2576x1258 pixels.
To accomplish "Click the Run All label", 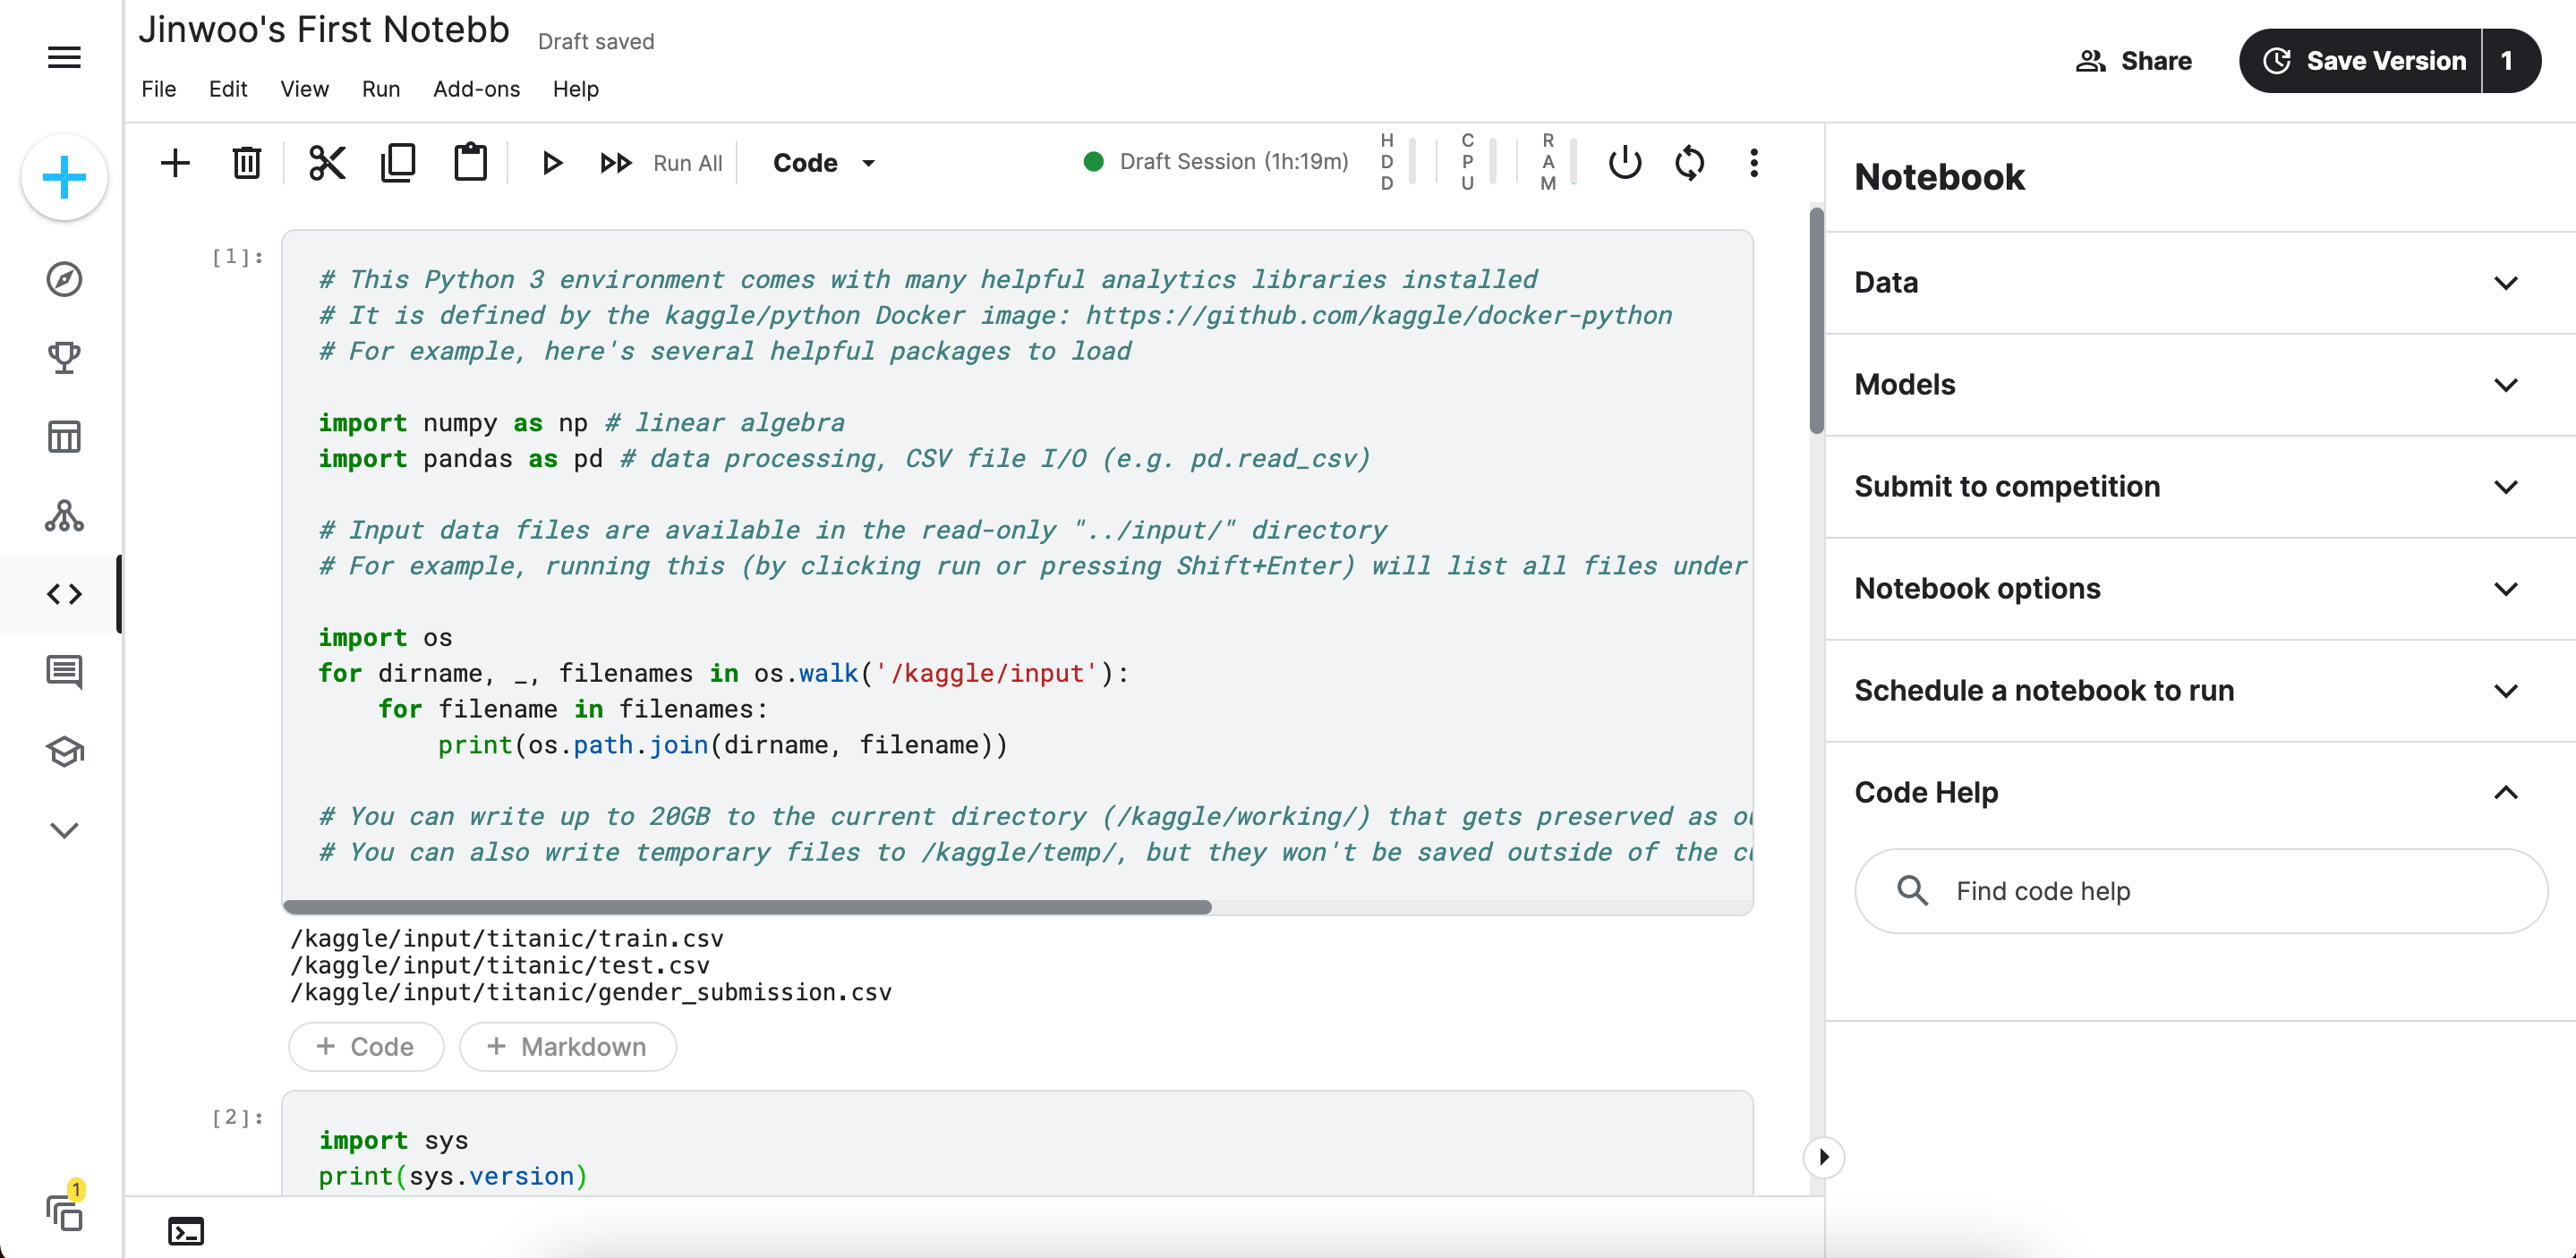I will click(x=687, y=163).
